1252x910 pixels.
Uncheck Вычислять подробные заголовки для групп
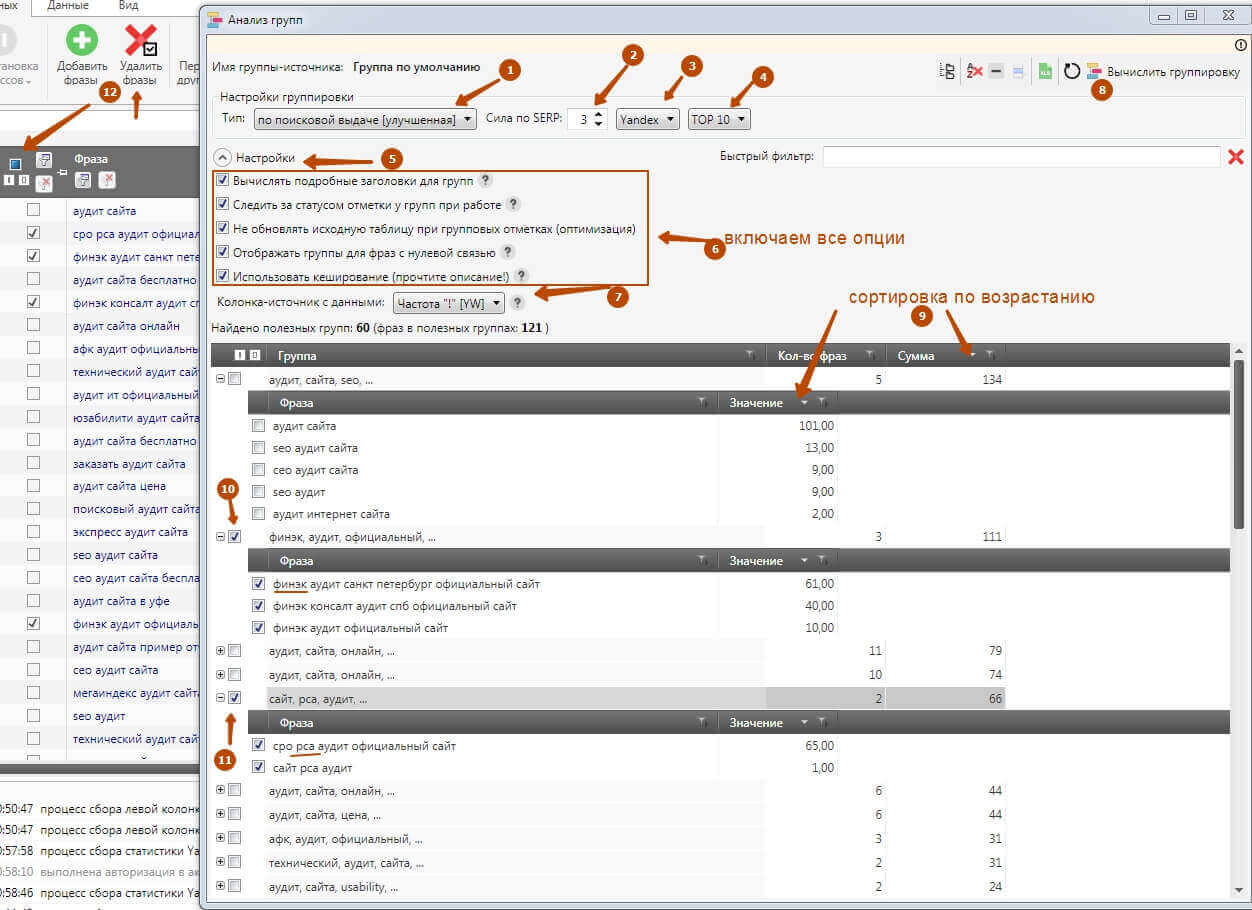point(223,180)
